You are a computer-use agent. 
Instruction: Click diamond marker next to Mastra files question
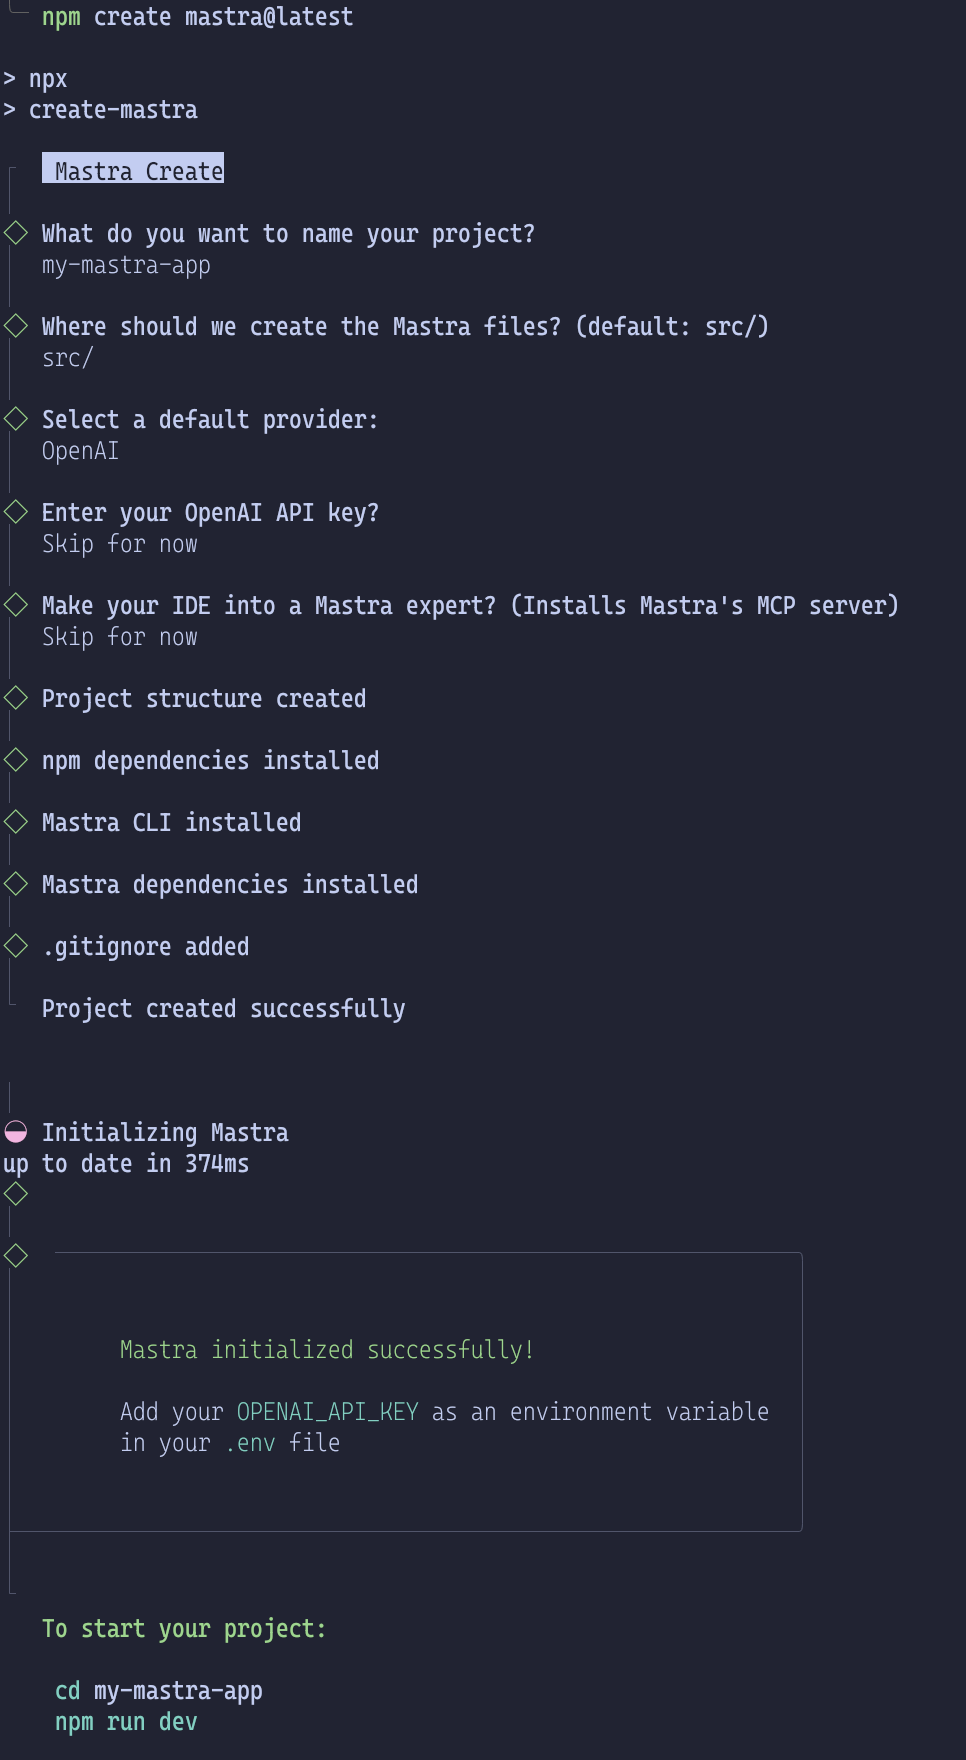(x=16, y=326)
